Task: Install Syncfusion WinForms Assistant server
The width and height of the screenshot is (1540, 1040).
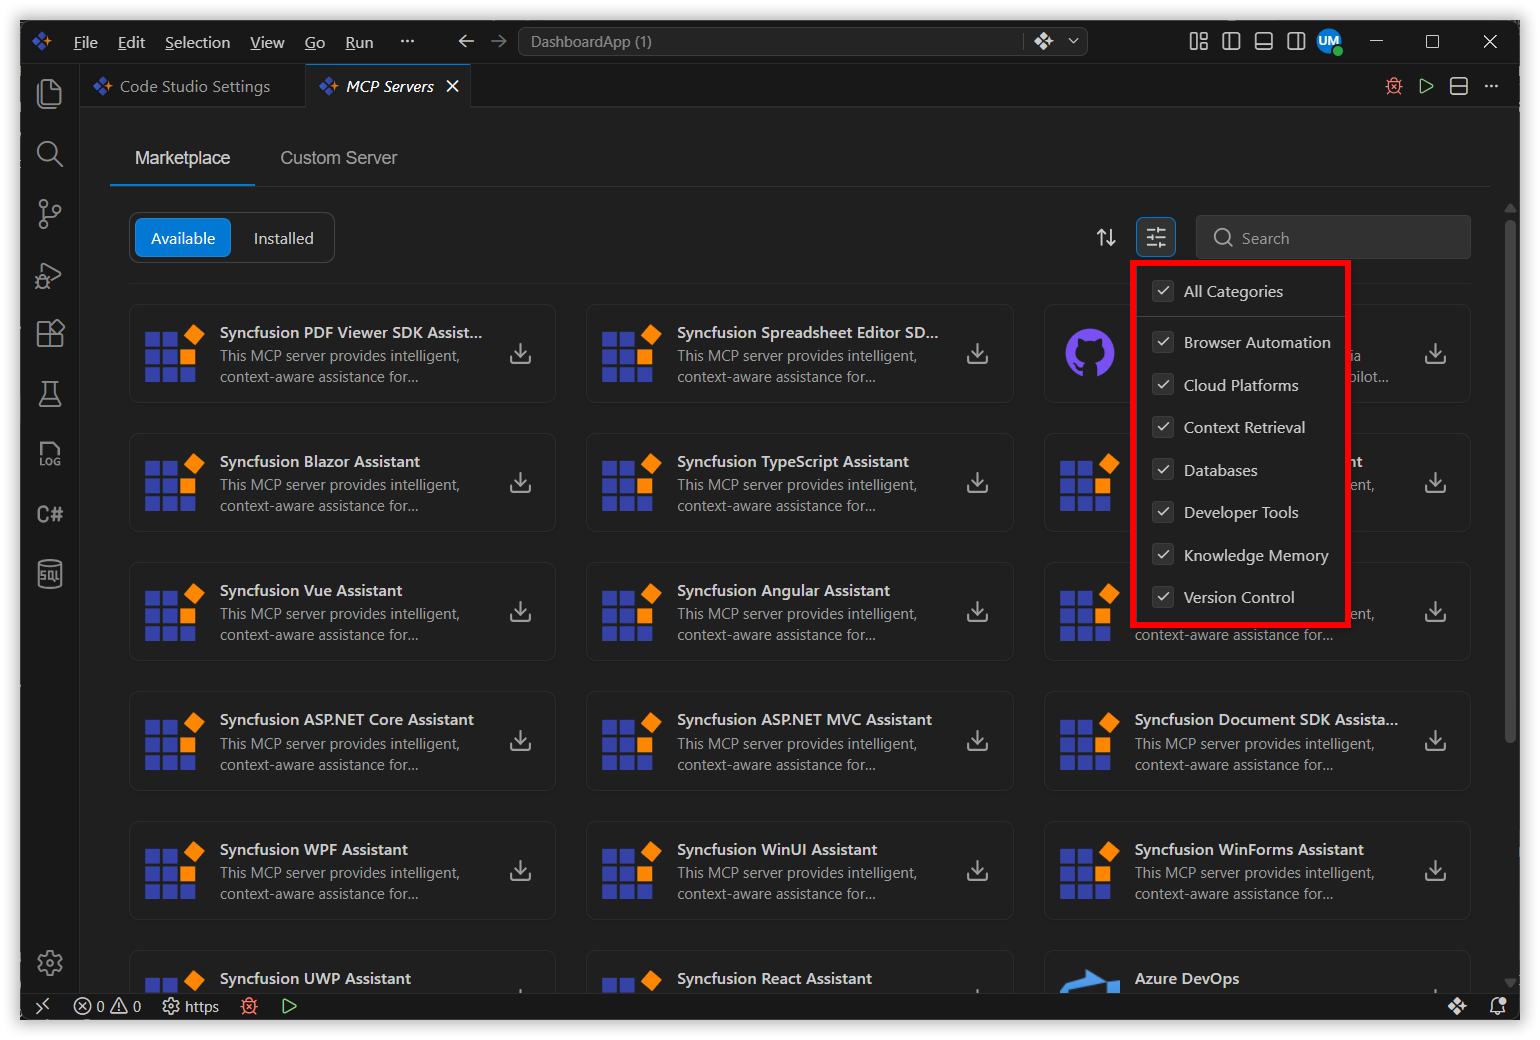Action: pos(1436,871)
